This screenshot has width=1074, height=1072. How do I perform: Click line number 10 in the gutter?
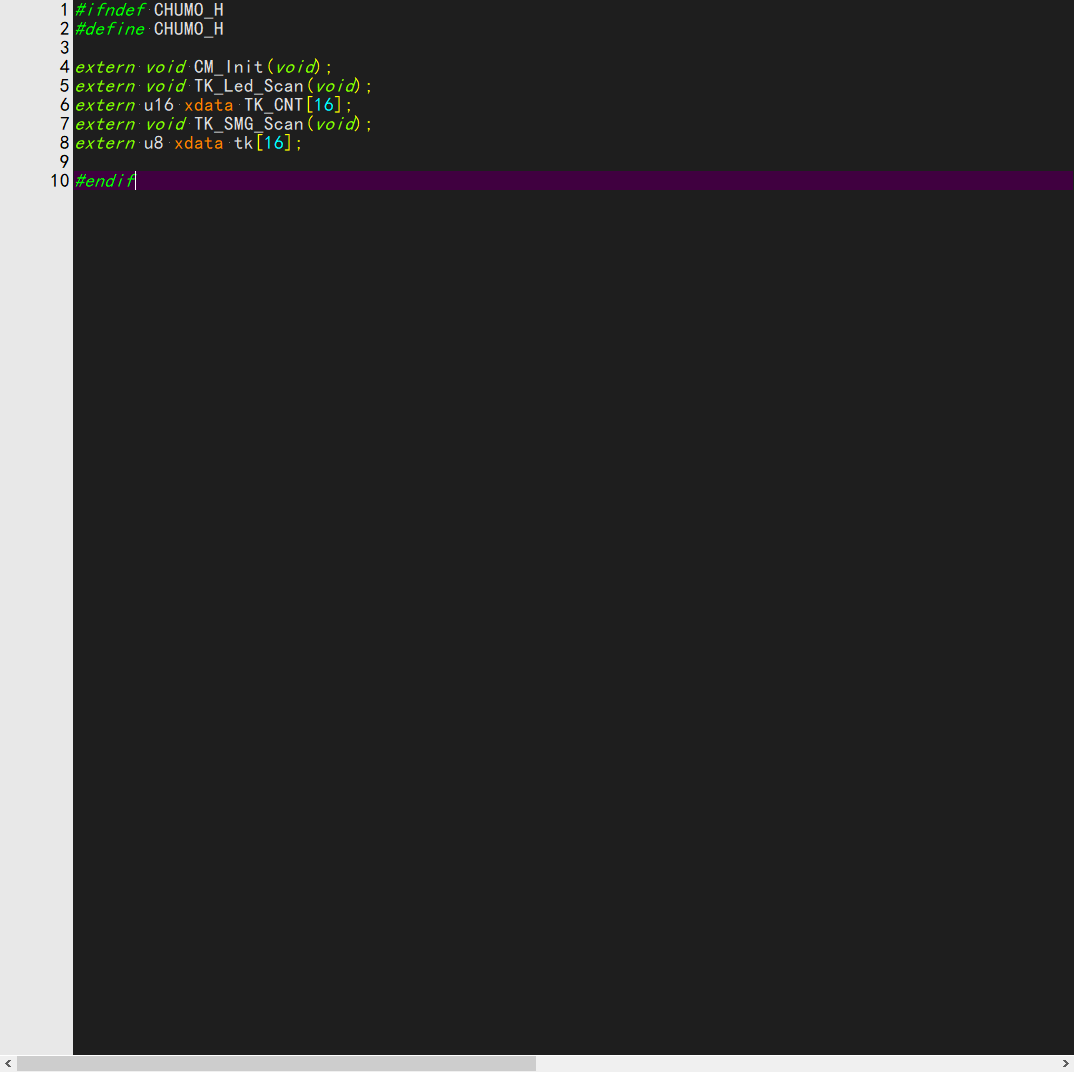[60, 181]
